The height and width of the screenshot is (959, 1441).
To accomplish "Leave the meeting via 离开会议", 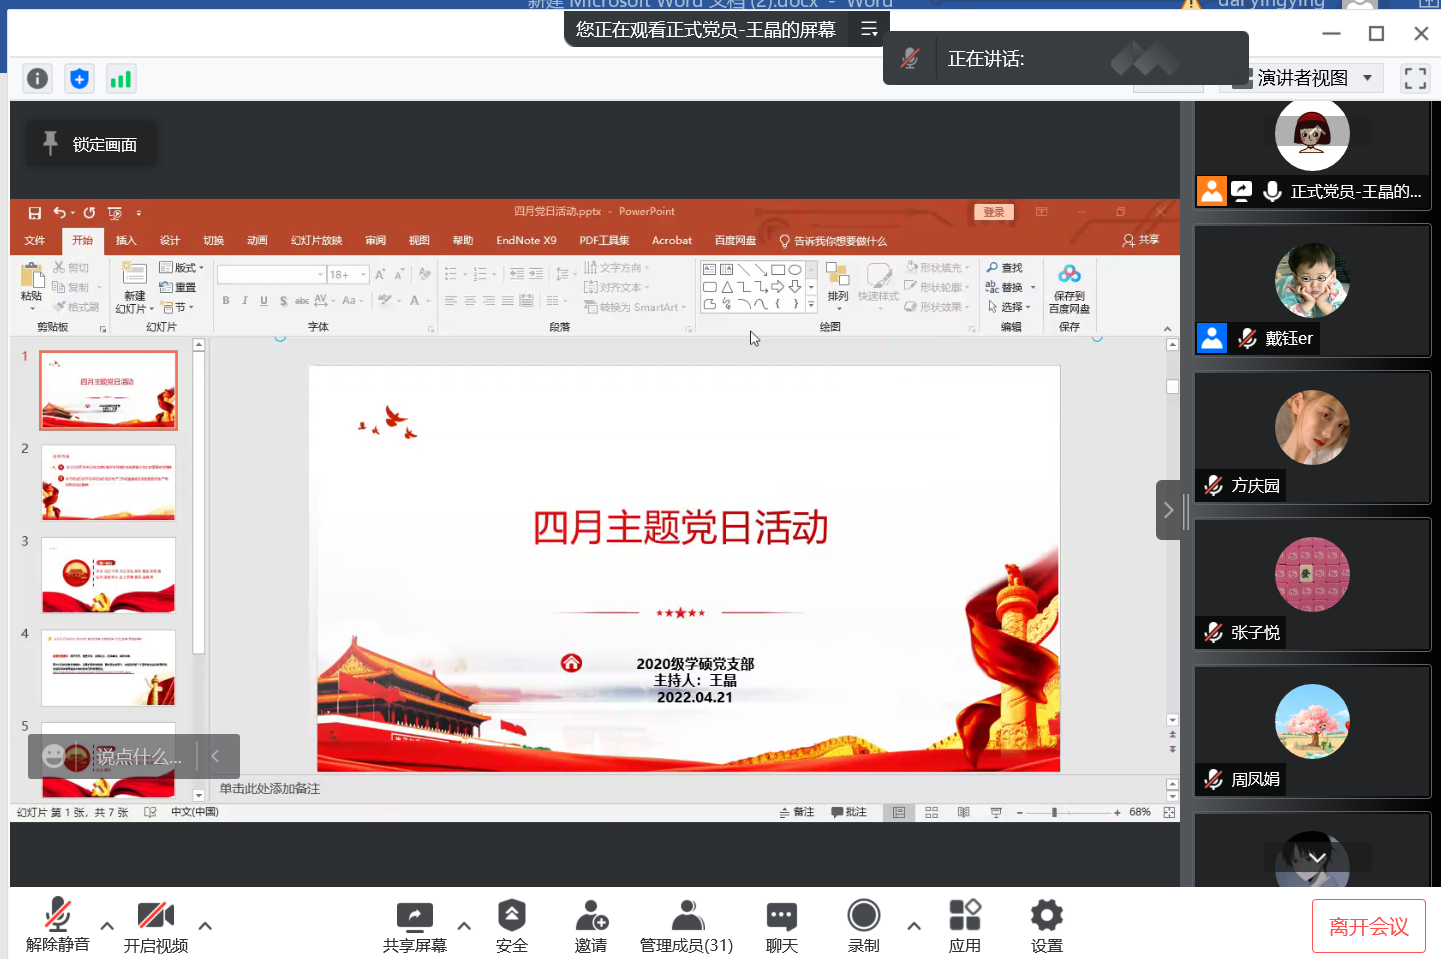I will 1368,927.
